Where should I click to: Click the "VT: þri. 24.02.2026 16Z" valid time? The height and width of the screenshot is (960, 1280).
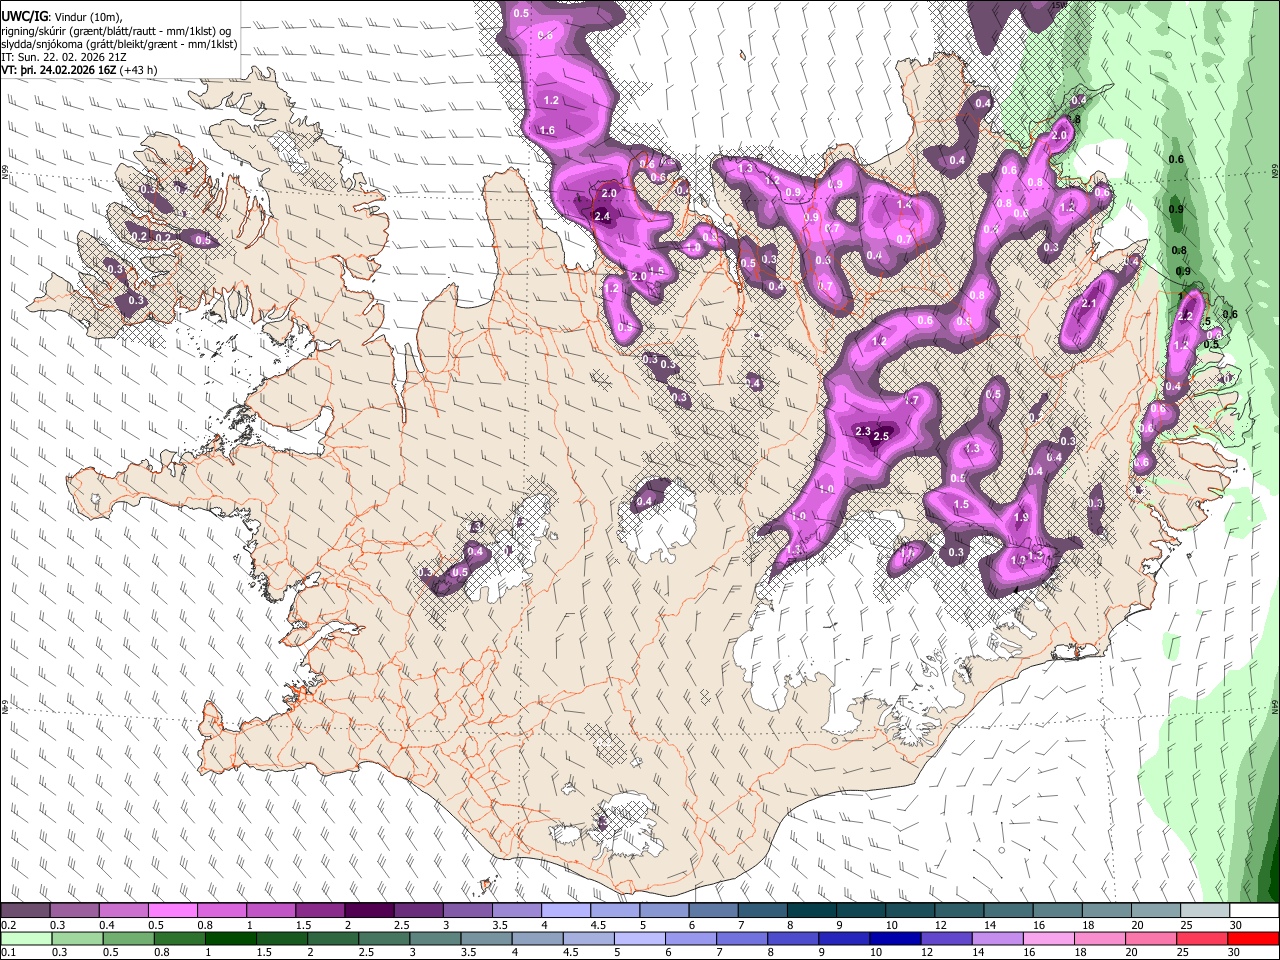(59, 71)
